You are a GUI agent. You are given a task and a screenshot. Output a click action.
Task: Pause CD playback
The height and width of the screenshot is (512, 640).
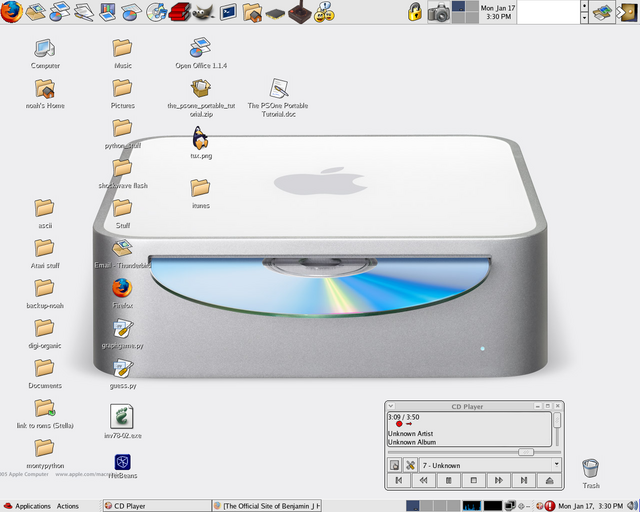(449, 480)
